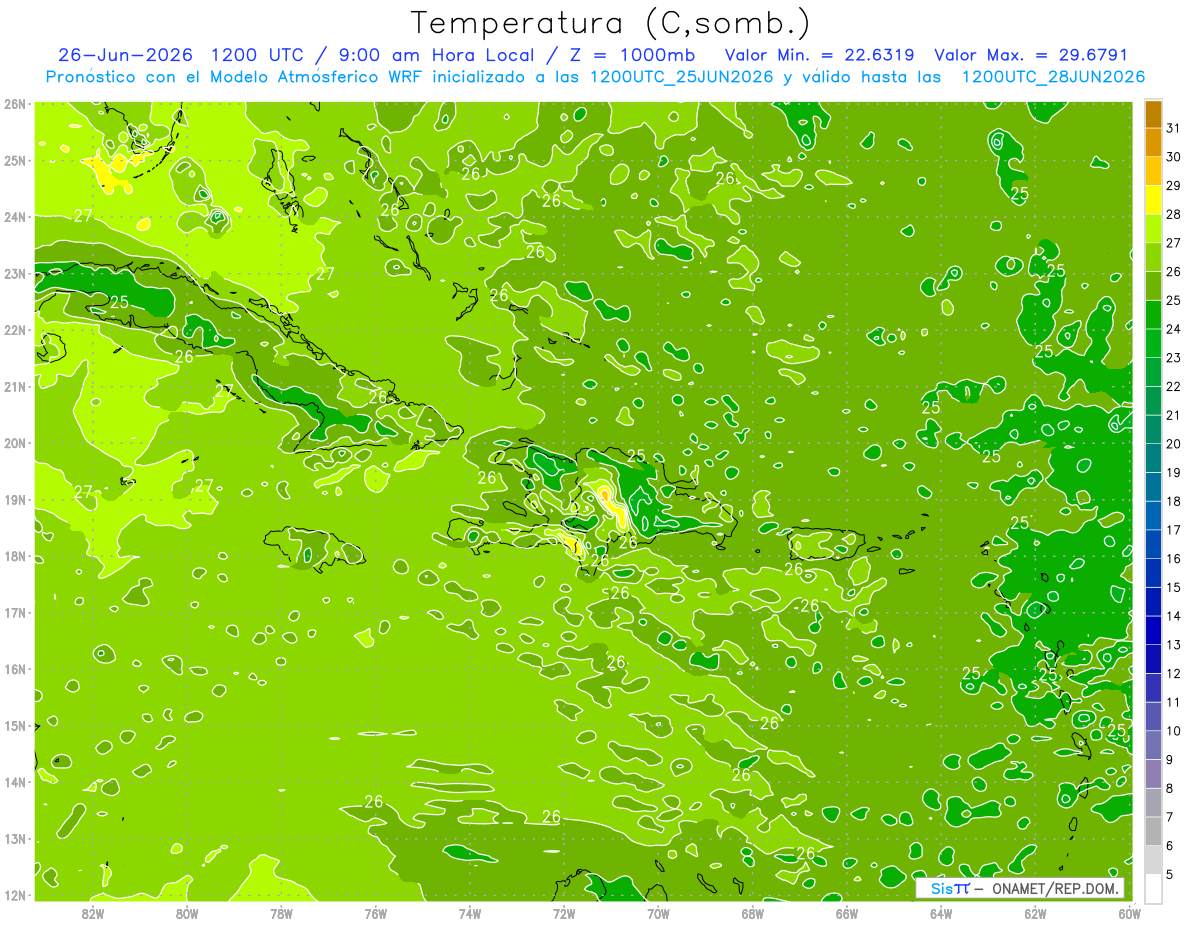Click the "15N" latitude axis label
The width and height of the screenshot is (1200, 927).
[x=15, y=726]
